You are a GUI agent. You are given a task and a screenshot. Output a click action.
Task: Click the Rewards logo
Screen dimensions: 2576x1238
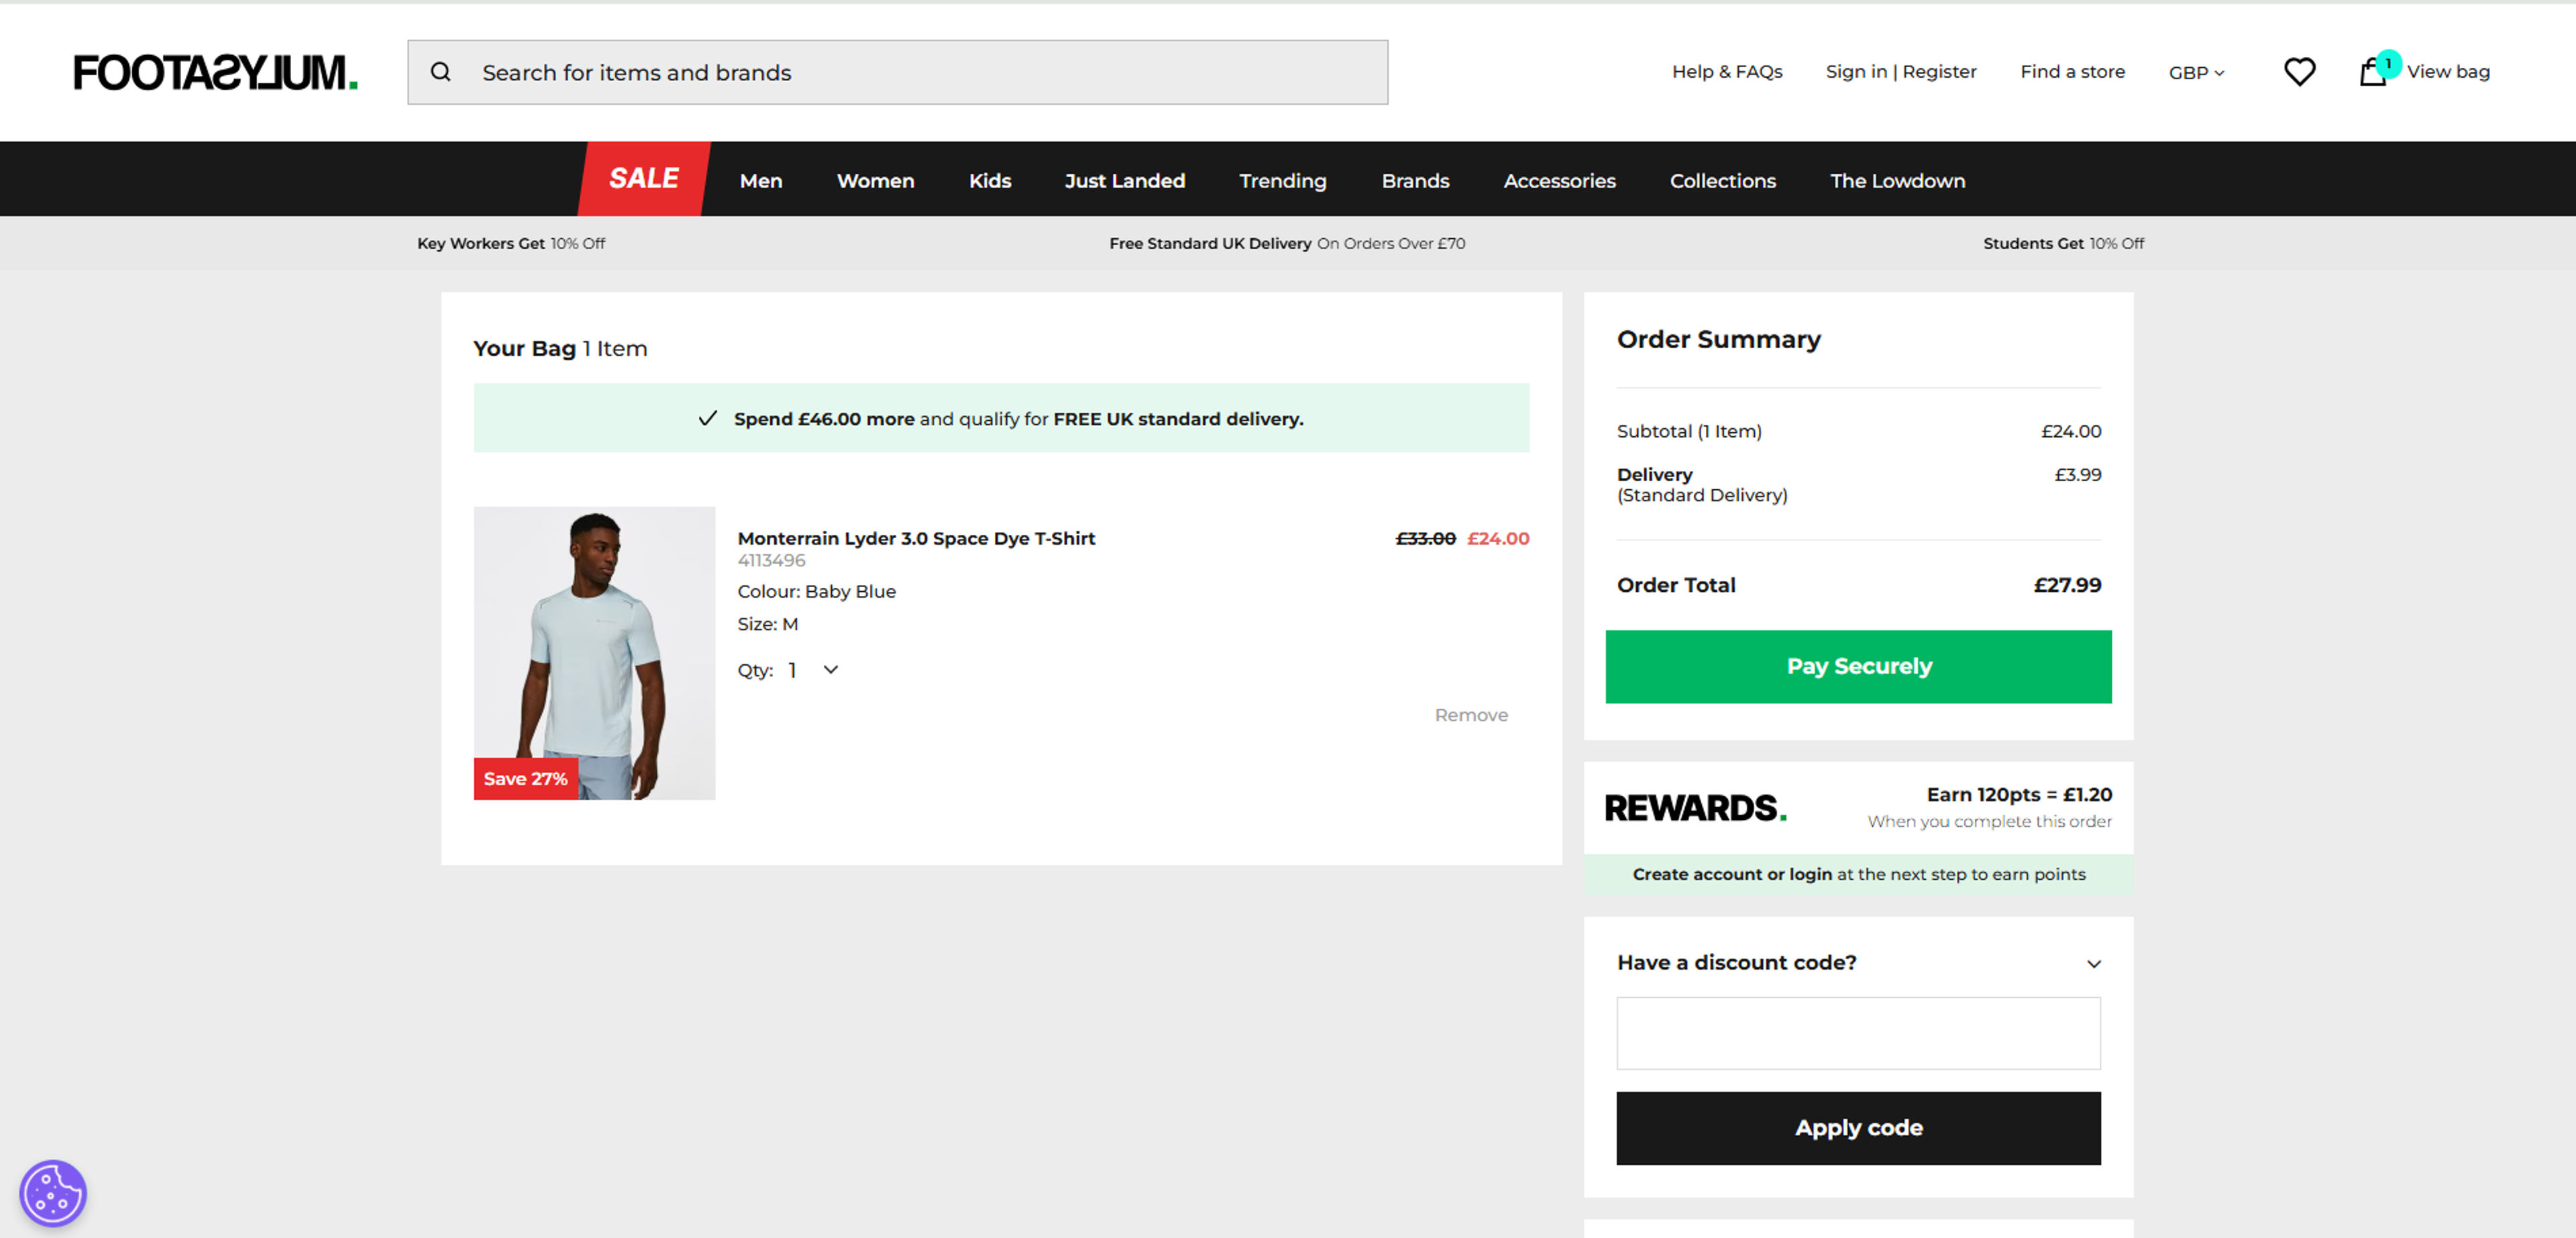point(1695,808)
